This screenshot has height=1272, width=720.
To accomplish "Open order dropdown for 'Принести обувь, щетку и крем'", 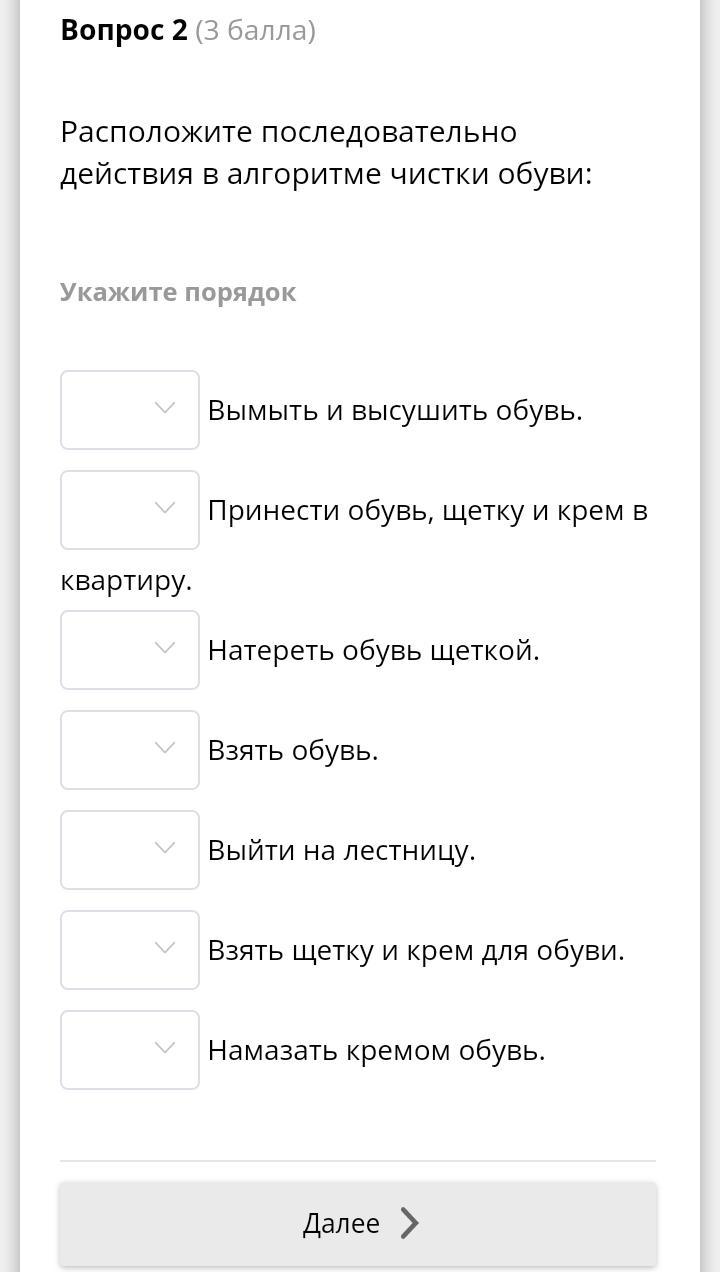I will coord(130,510).
